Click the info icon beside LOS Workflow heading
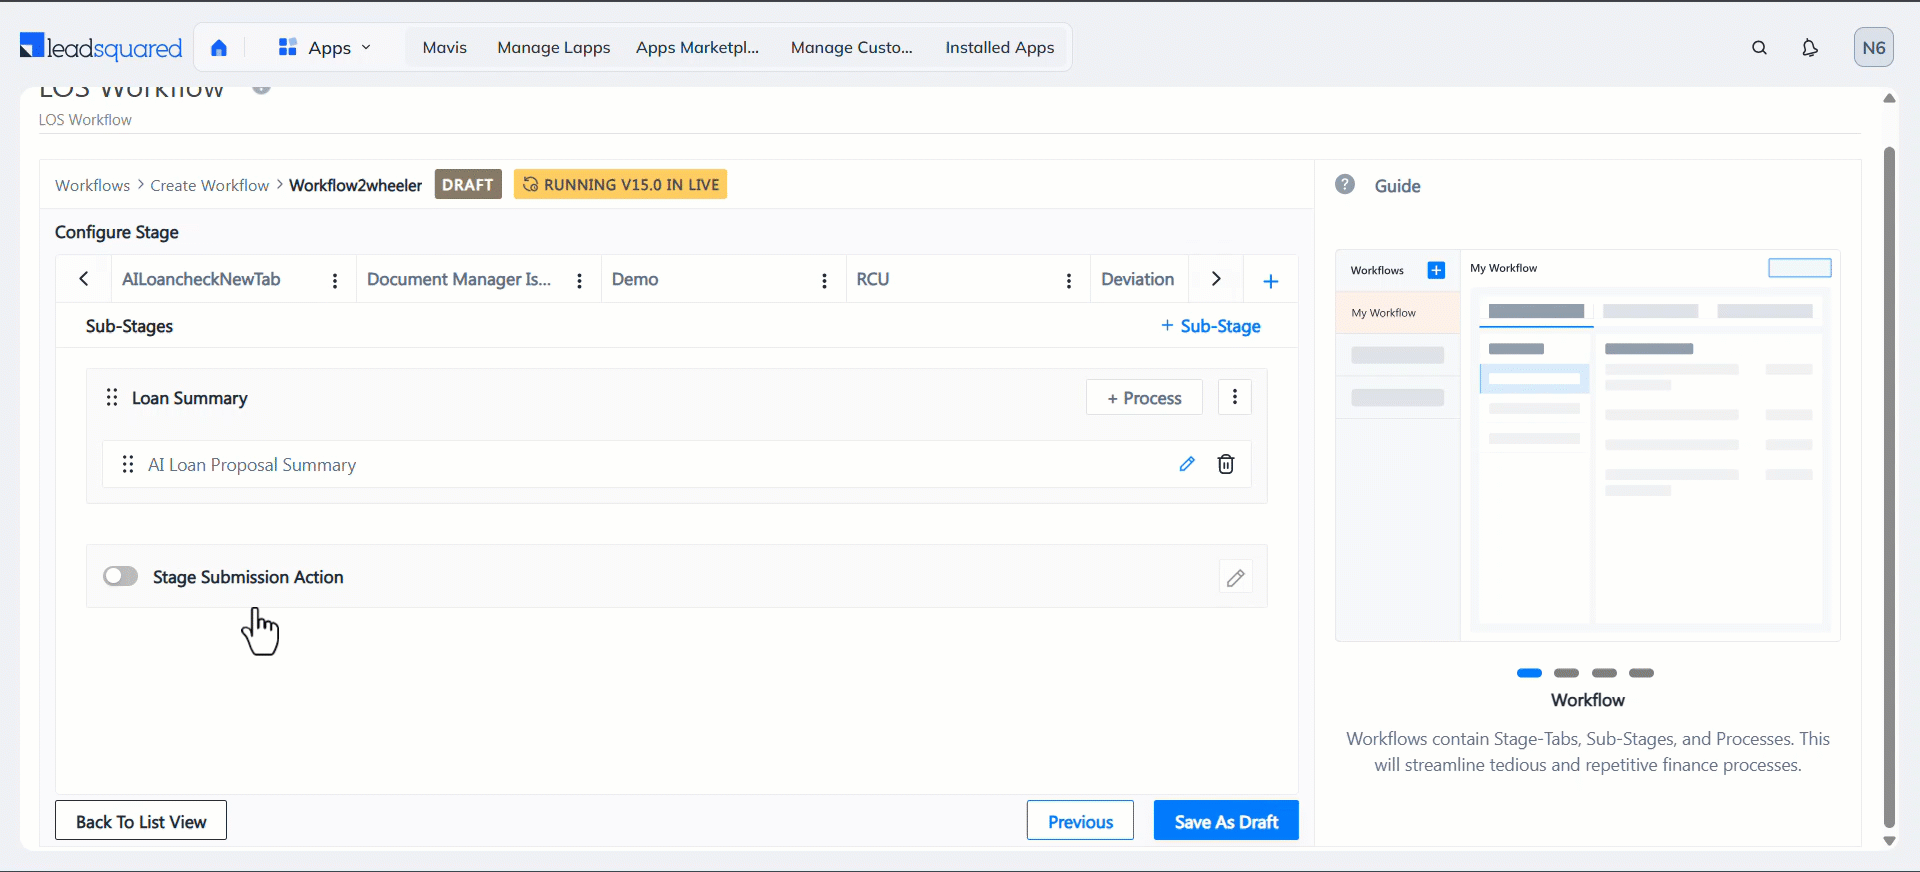The image size is (1920, 872). 261,88
